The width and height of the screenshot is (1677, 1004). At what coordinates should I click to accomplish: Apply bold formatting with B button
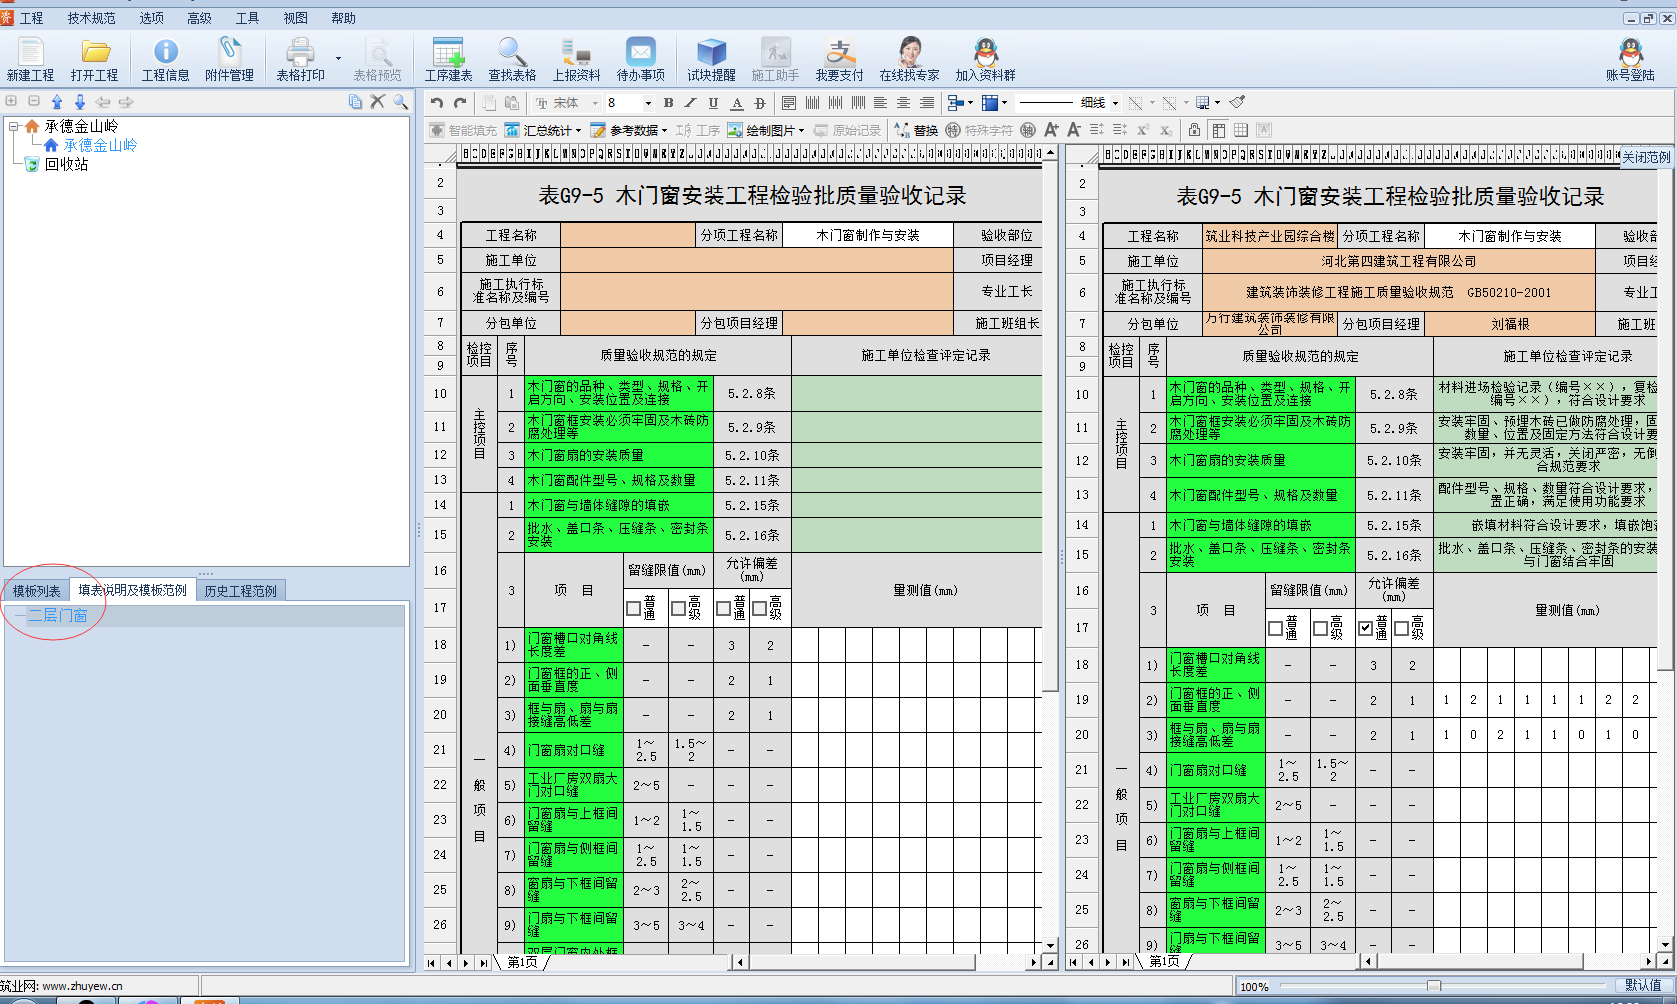(668, 103)
